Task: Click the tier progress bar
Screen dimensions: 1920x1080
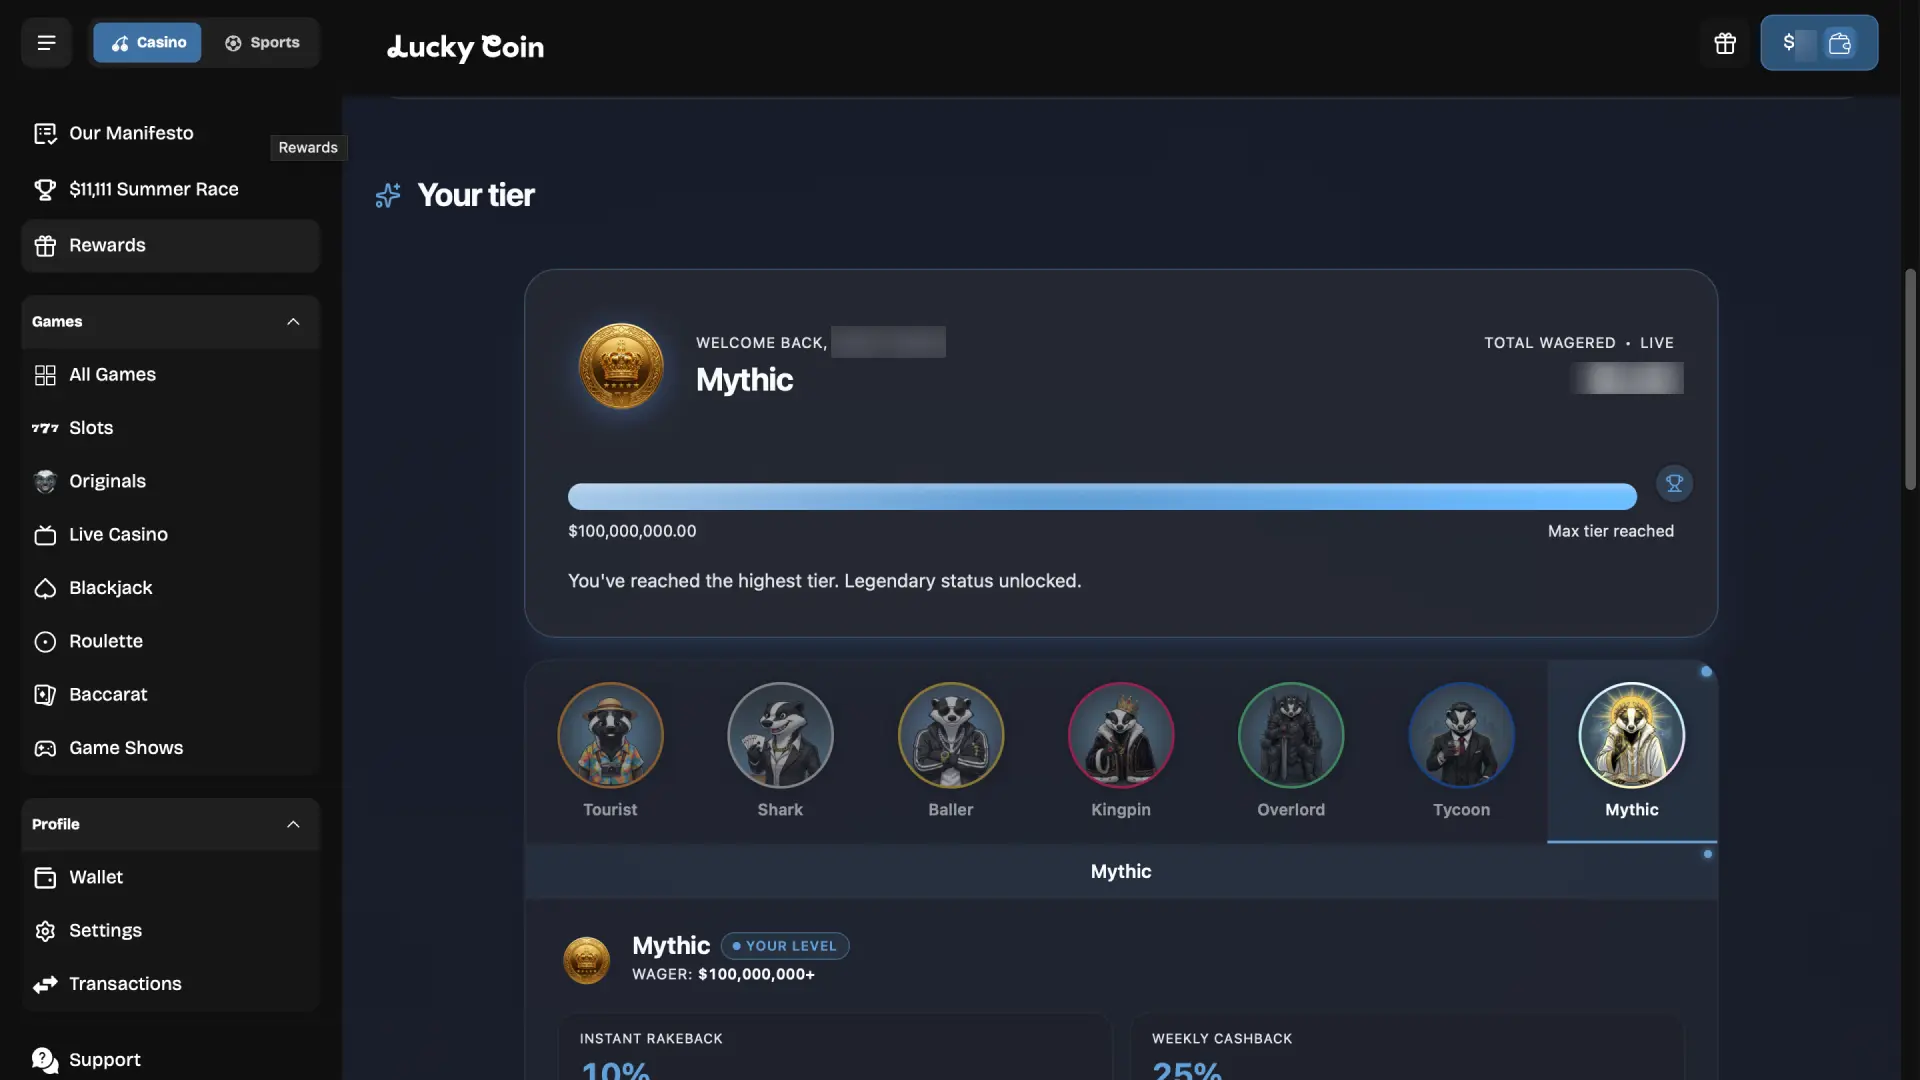Action: [x=1102, y=497]
